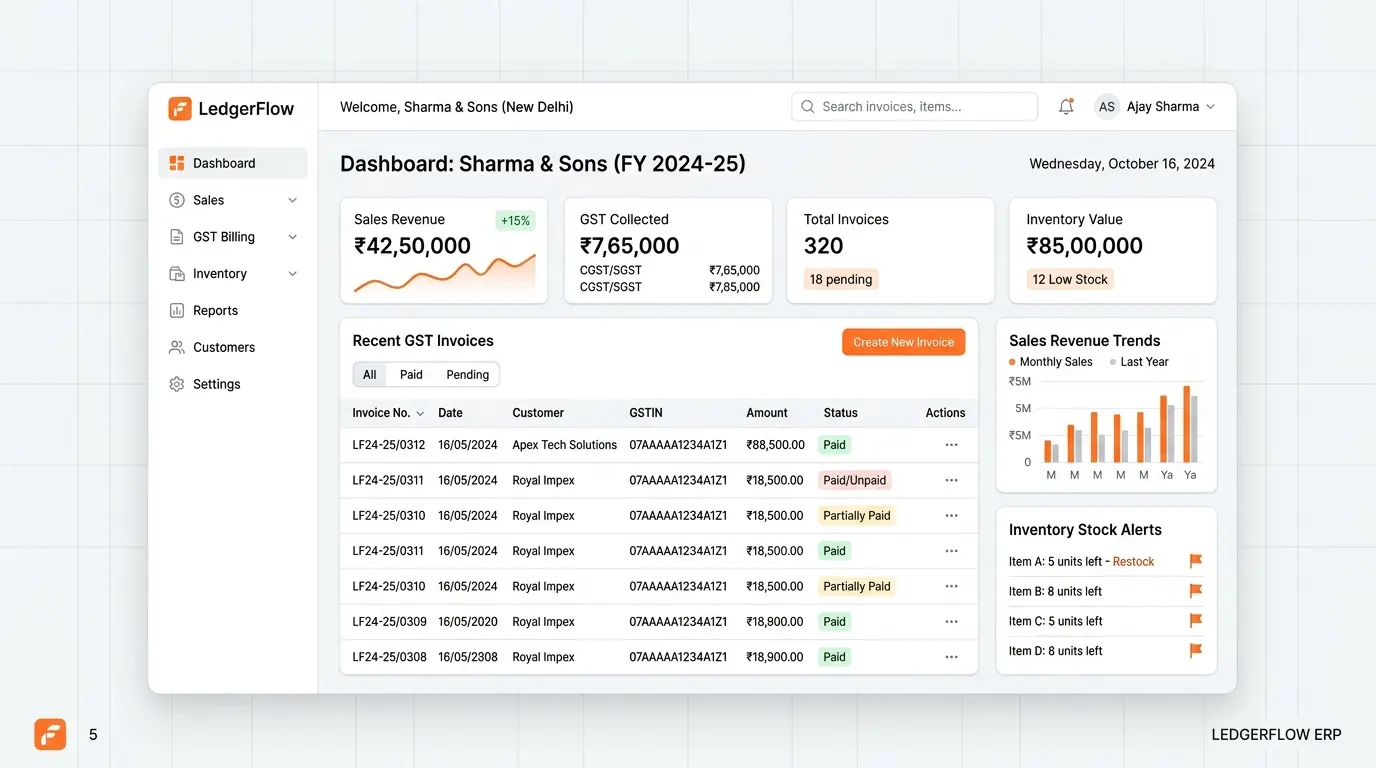Open notifications with the bell icon

click(1066, 106)
